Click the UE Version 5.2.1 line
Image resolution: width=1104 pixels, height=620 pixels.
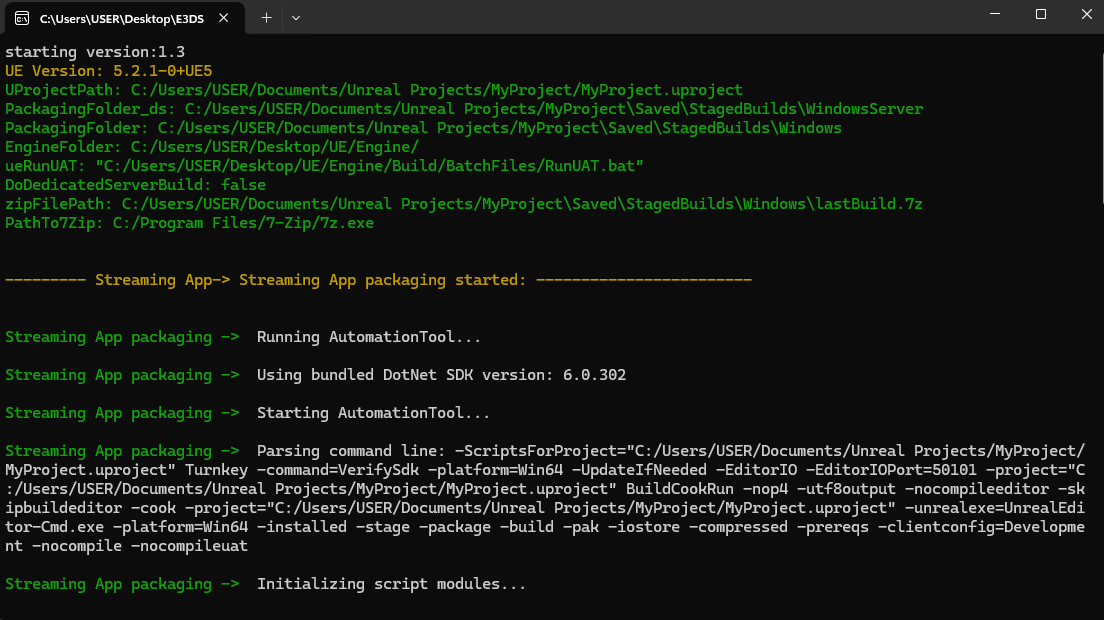tap(108, 71)
